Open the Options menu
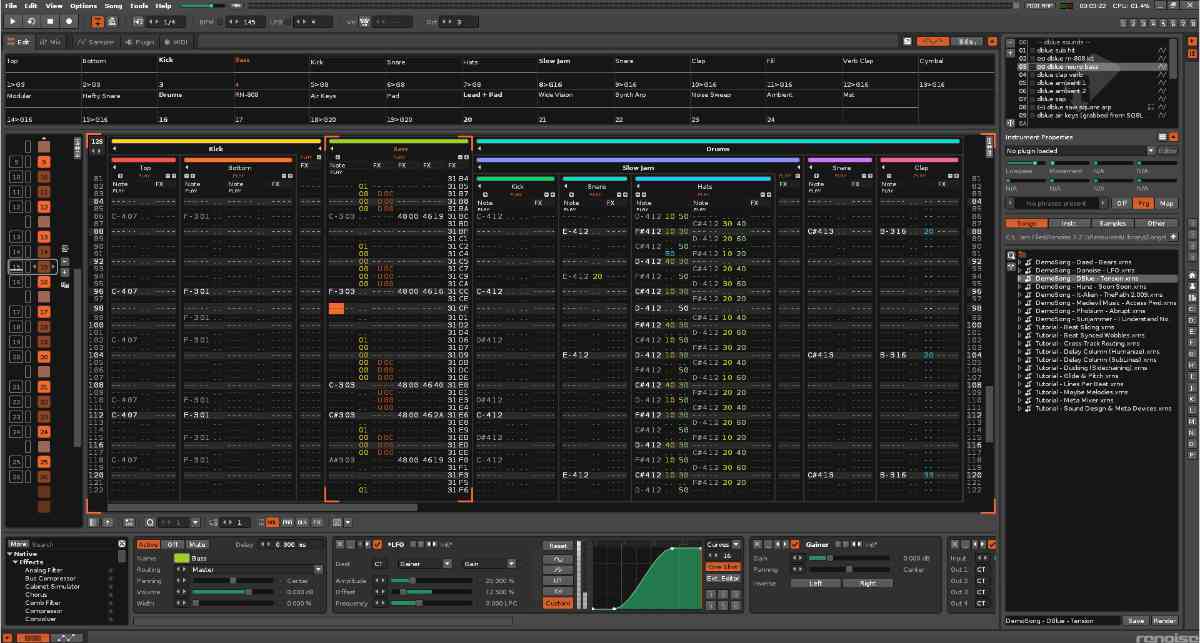The height and width of the screenshot is (643, 1200). click(84, 6)
